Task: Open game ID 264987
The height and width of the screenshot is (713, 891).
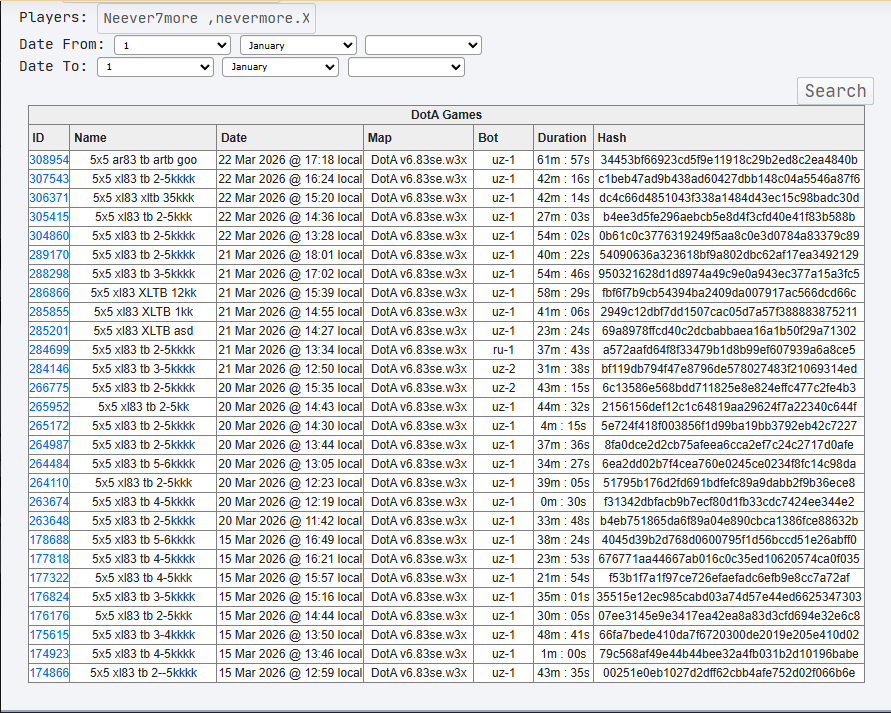Action: tap(49, 445)
